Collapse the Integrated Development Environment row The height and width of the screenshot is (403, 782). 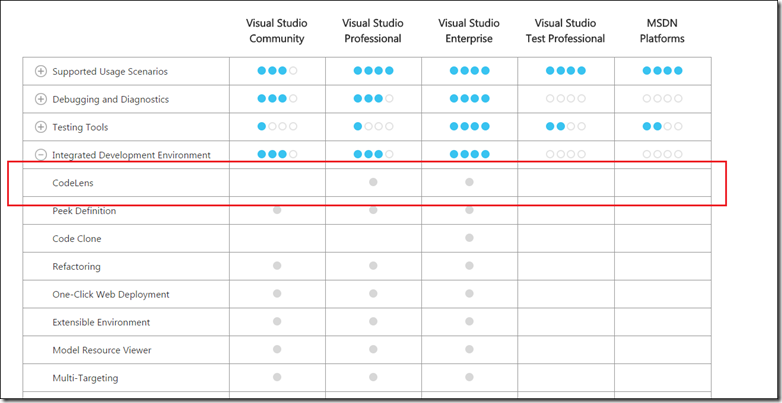40,155
